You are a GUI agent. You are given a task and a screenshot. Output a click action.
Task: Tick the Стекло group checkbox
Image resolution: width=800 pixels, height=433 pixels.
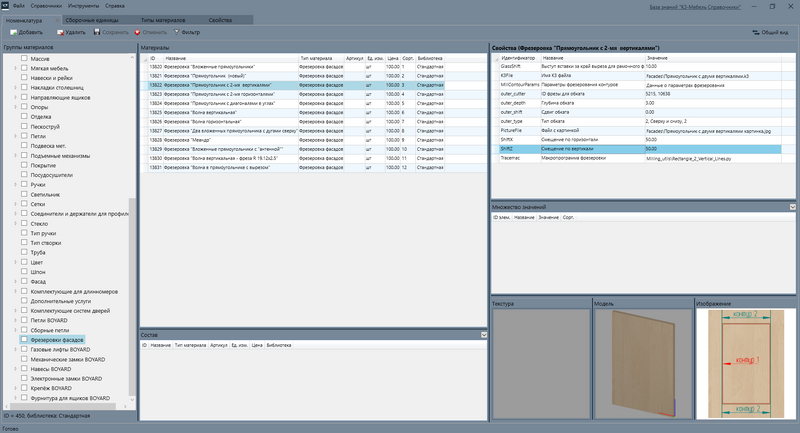coord(24,223)
